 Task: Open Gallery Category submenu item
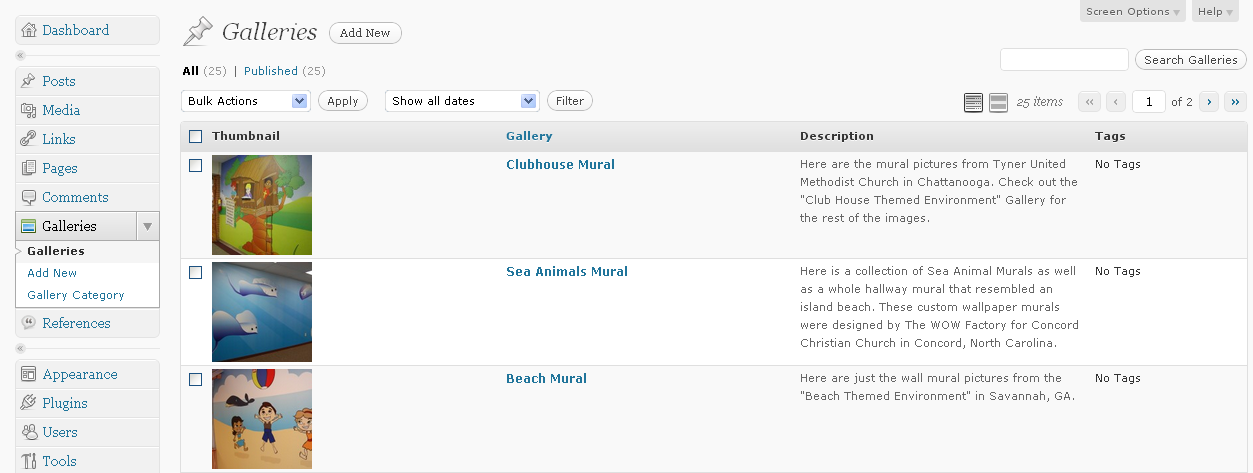[76, 295]
